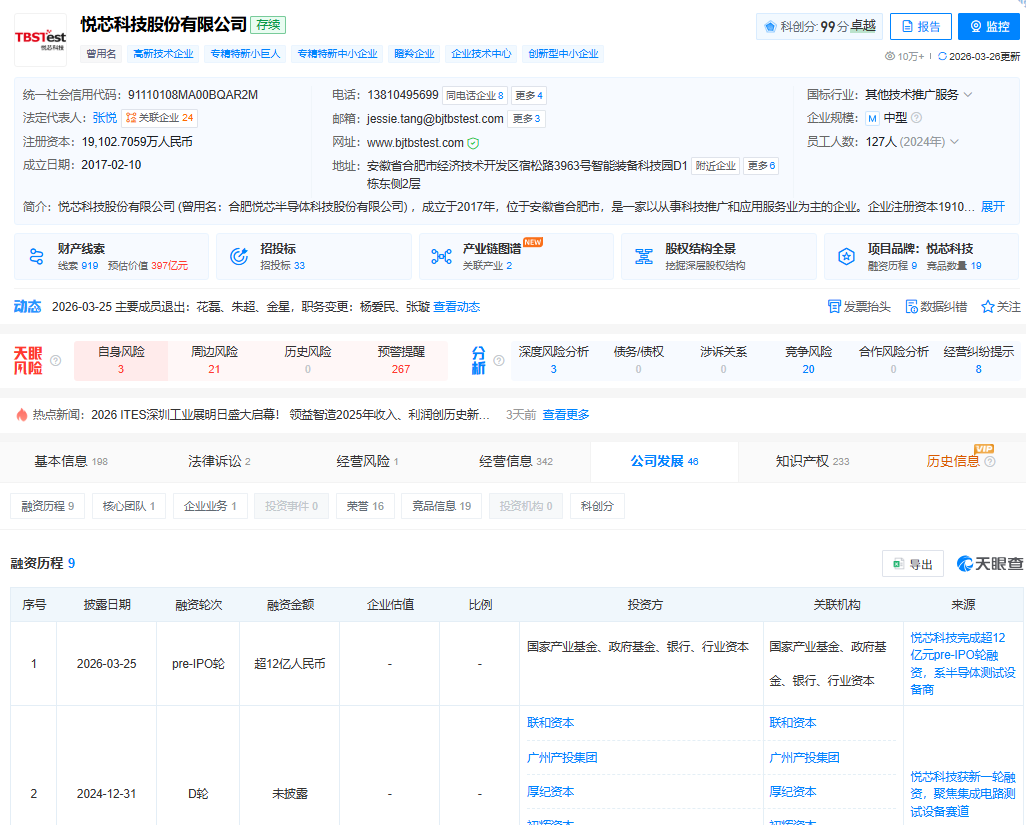This screenshot has width=1026, height=825.
Task: Click the 监控 monitor button
Action: pos(988,27)
